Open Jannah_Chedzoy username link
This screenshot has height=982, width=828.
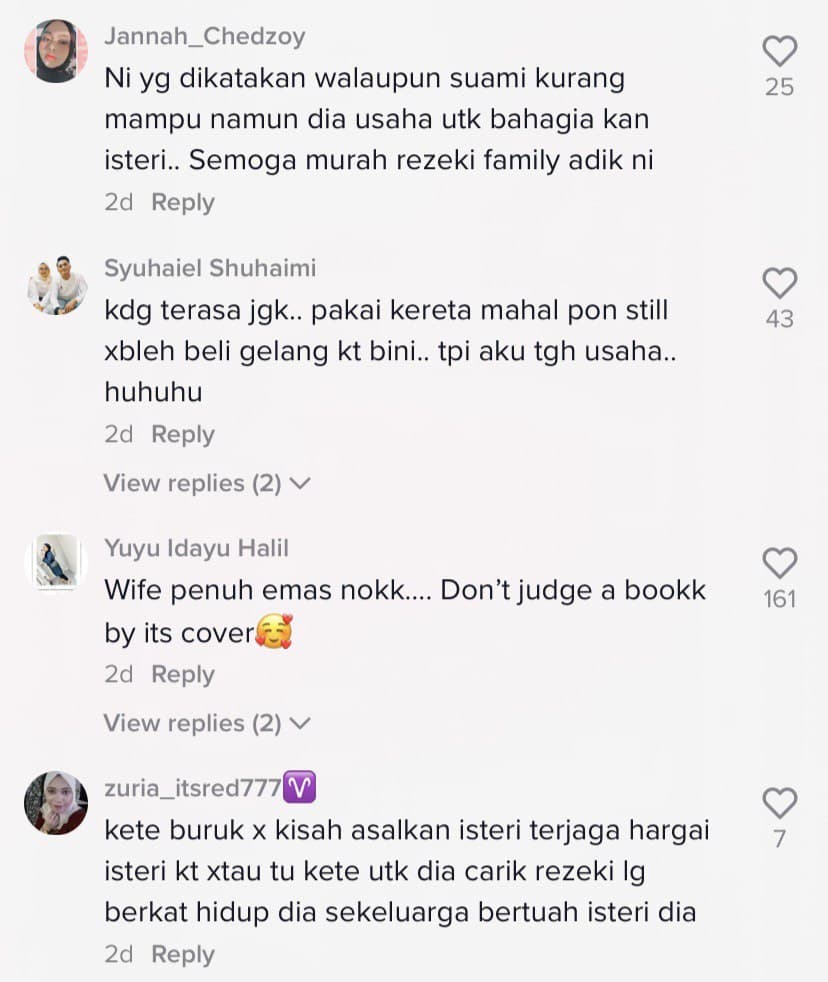pos(205,37)
